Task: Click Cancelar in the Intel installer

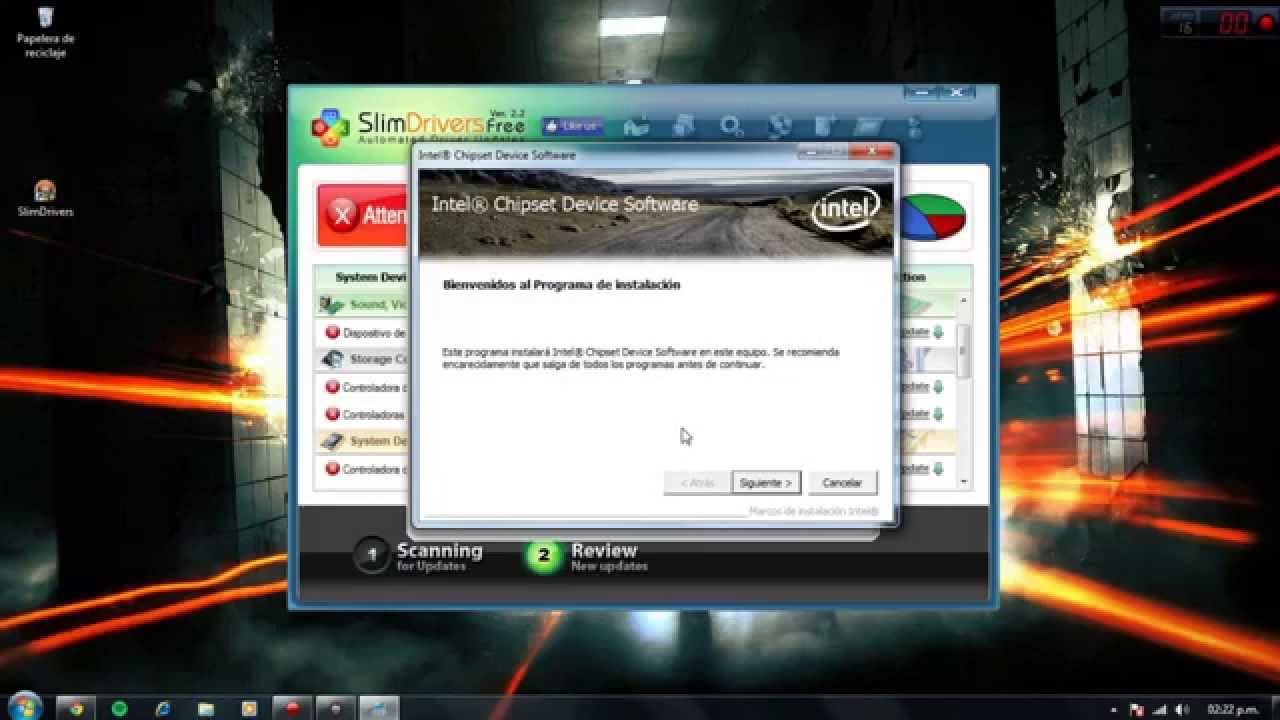Action: pos(842,482)
